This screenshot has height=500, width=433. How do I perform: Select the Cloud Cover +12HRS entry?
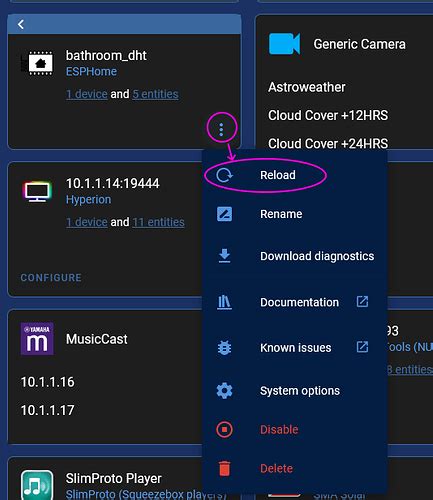click(328, 115)
